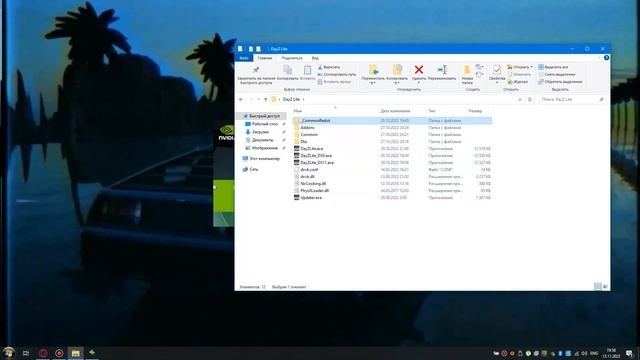The width and height of the screenshot is (640, 360).
Task: Open address bar history dropdown
Action: point(520,99)
